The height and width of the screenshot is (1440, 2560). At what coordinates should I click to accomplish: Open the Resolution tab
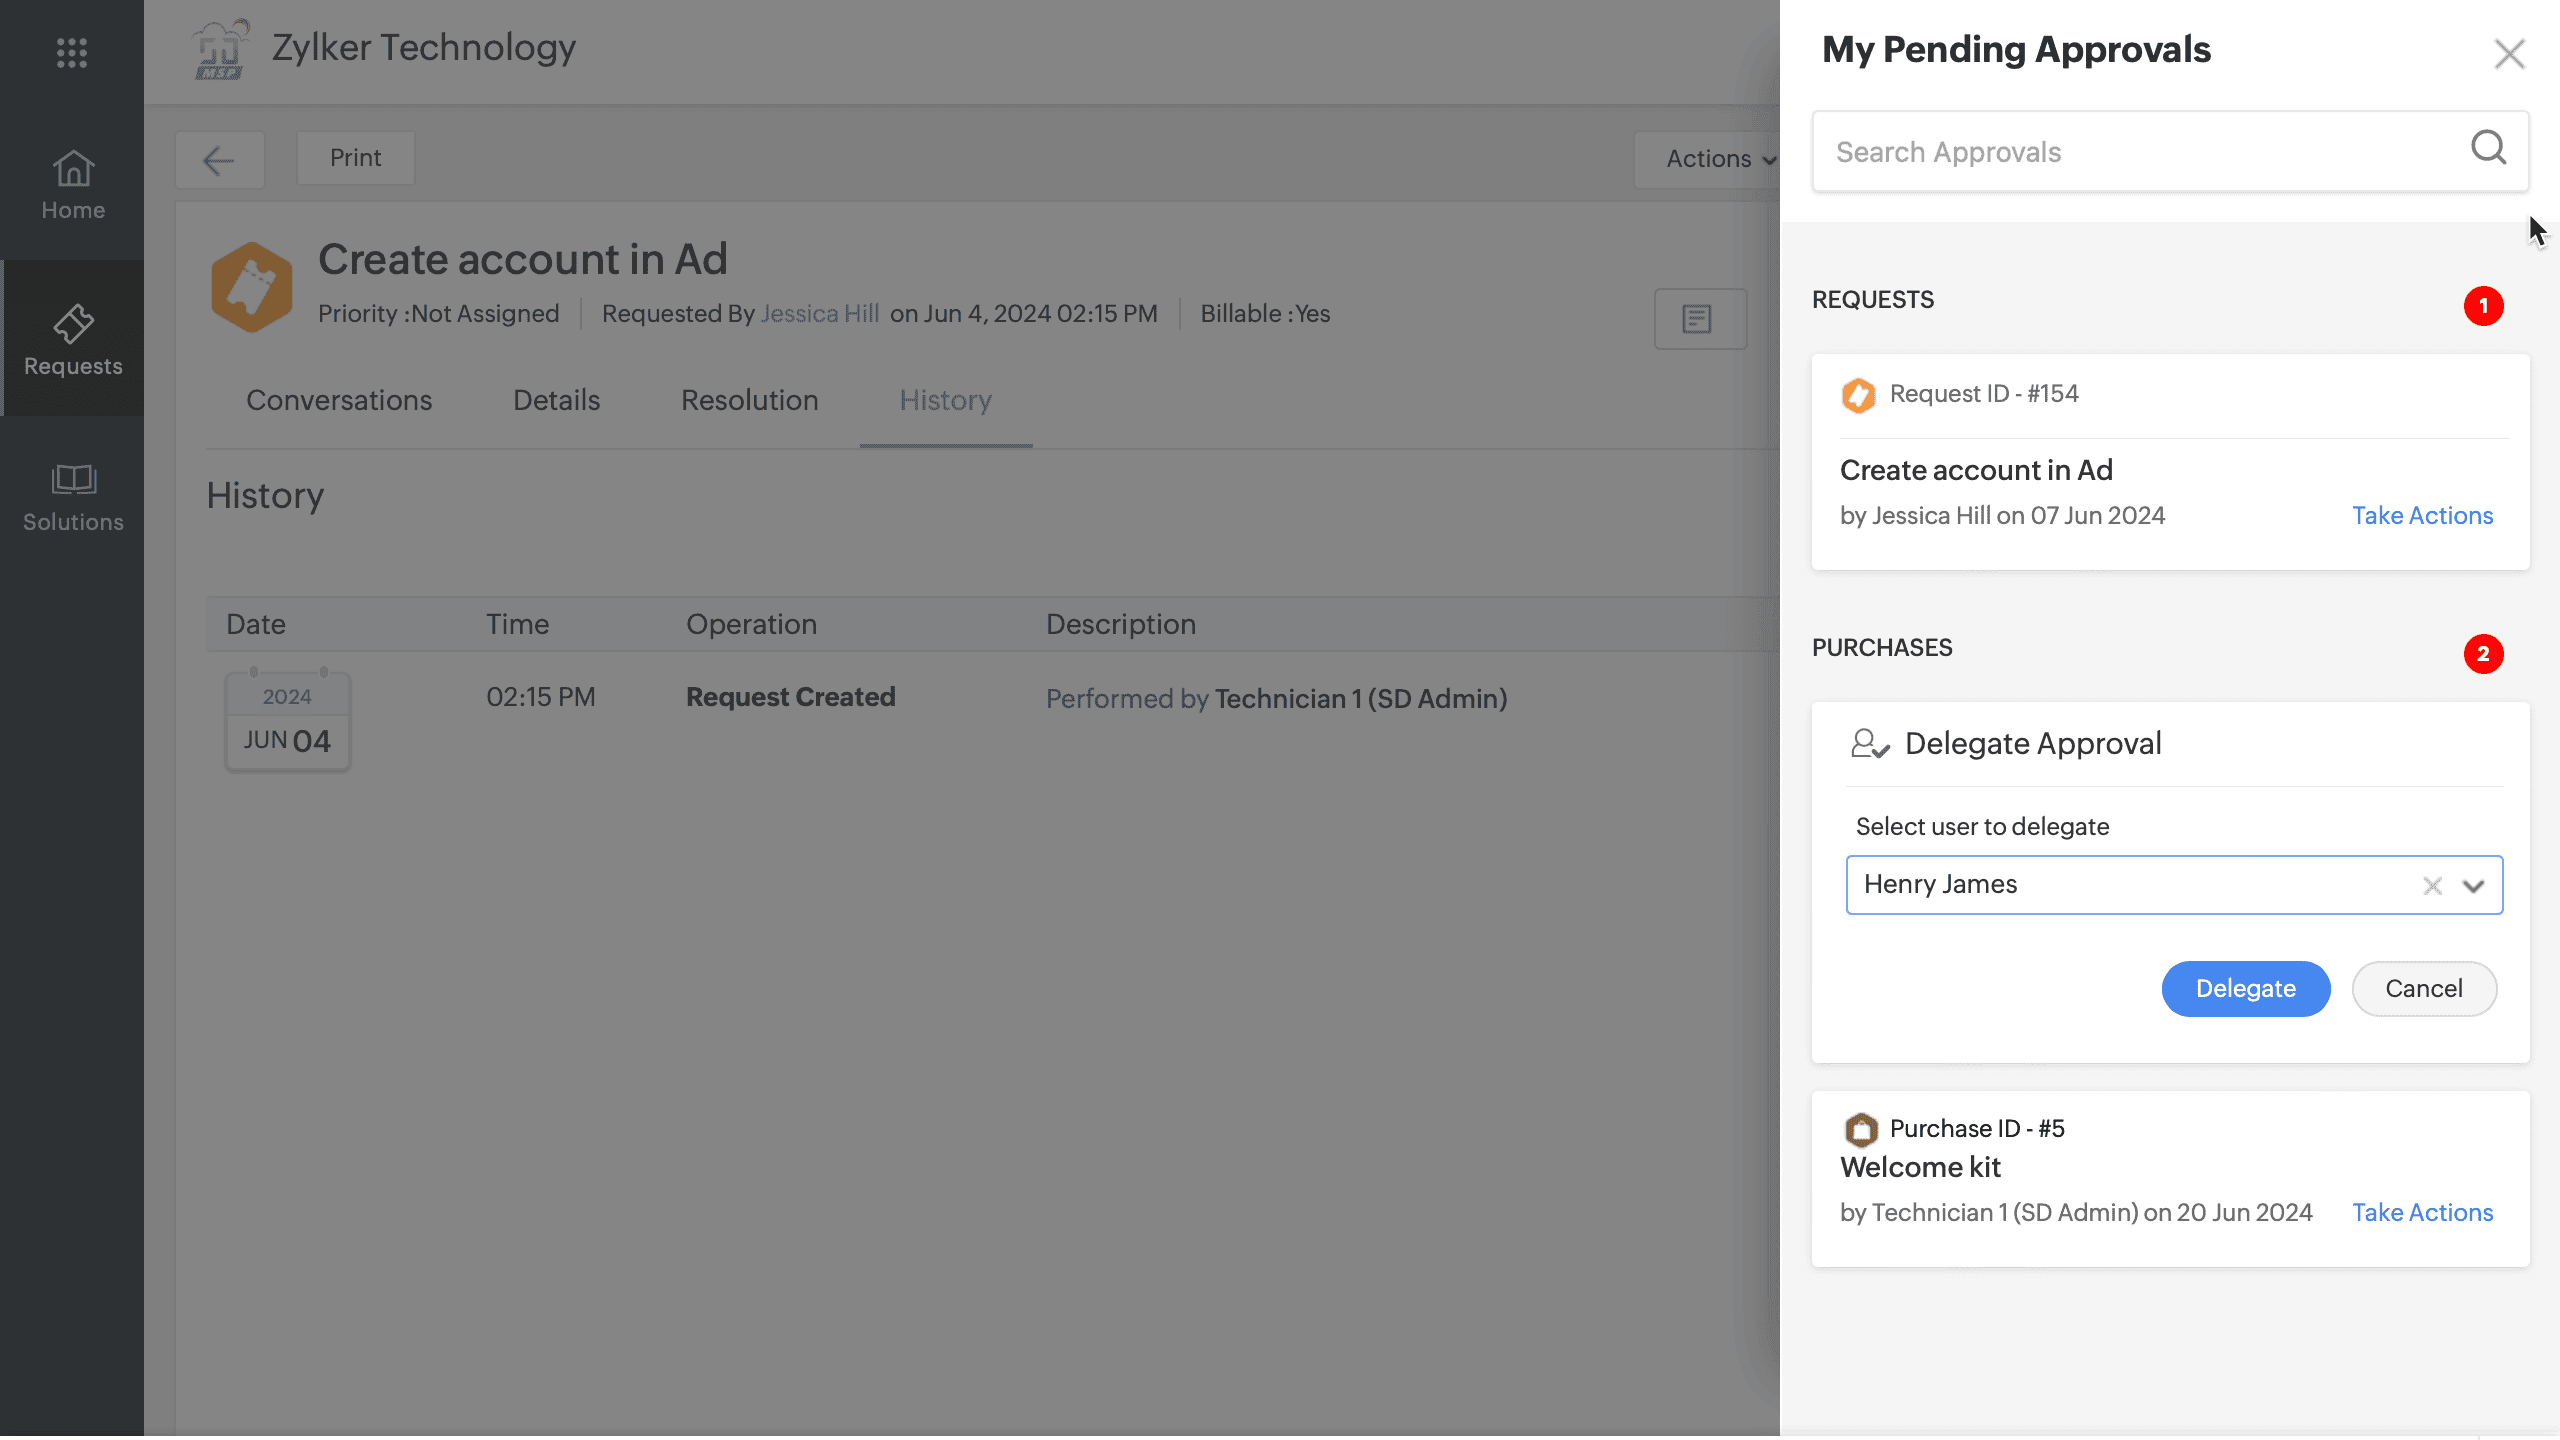tap(749, 400)
